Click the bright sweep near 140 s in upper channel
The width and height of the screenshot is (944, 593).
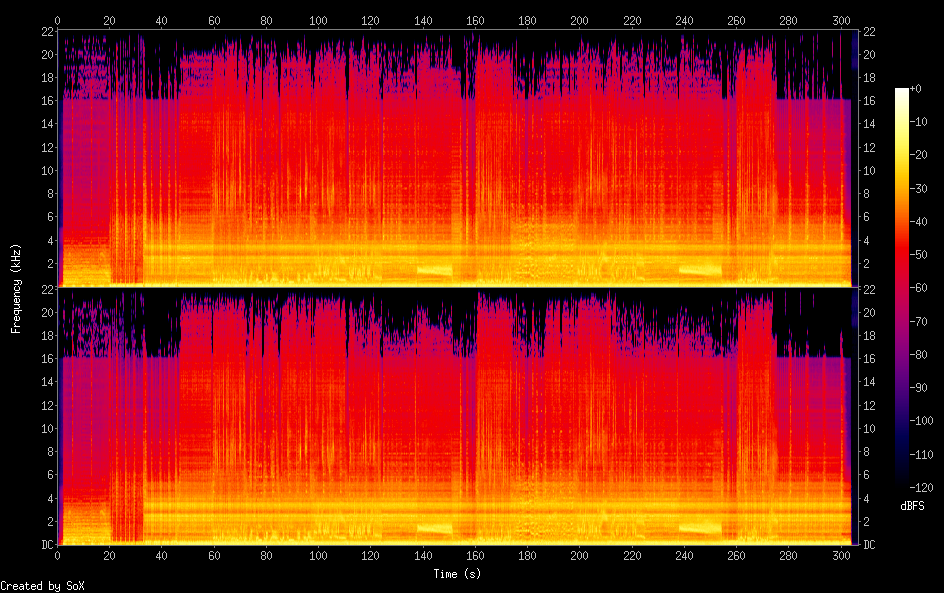pos(434,270)
